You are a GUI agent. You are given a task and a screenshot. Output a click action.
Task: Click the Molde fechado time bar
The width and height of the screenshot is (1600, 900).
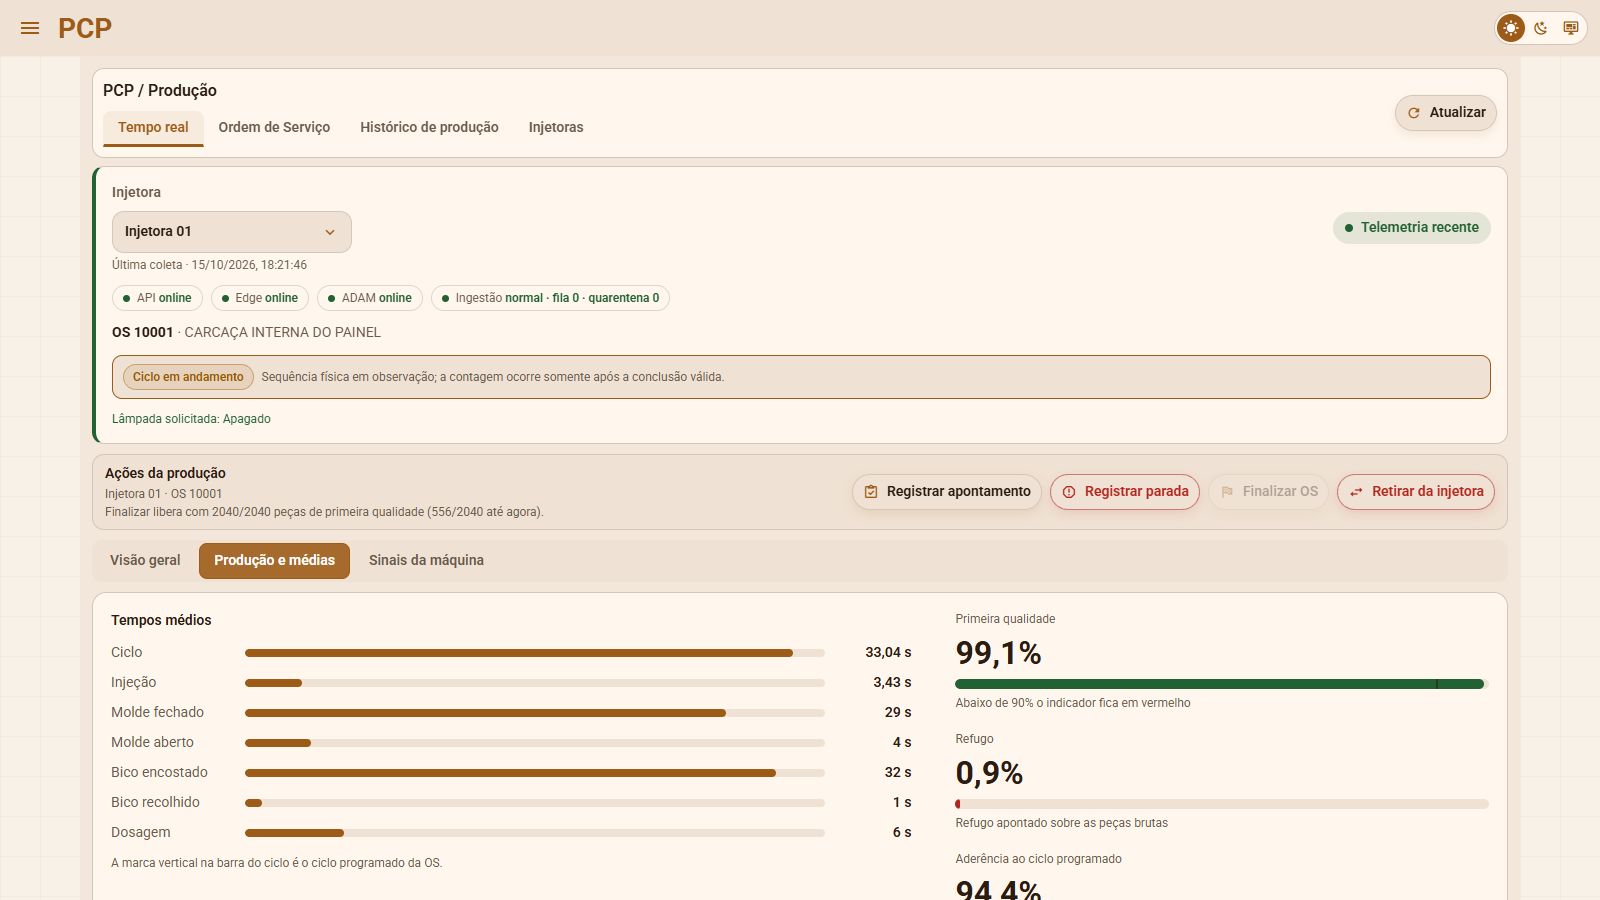535,713
